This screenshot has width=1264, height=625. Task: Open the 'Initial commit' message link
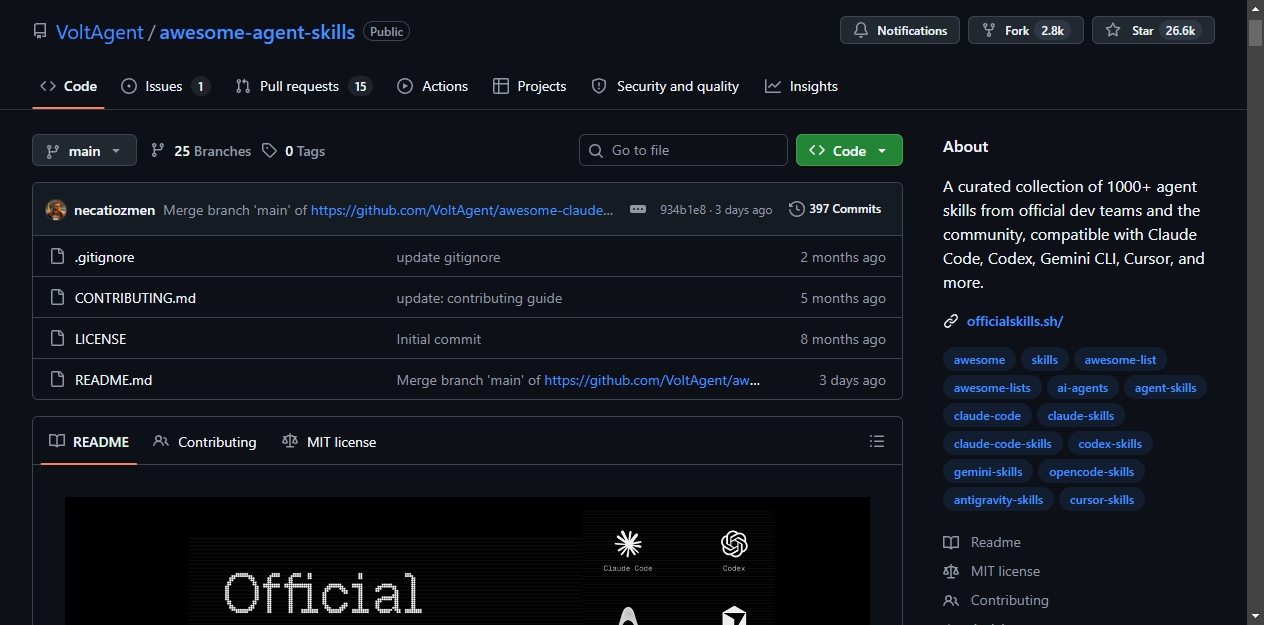click(438, 339)
